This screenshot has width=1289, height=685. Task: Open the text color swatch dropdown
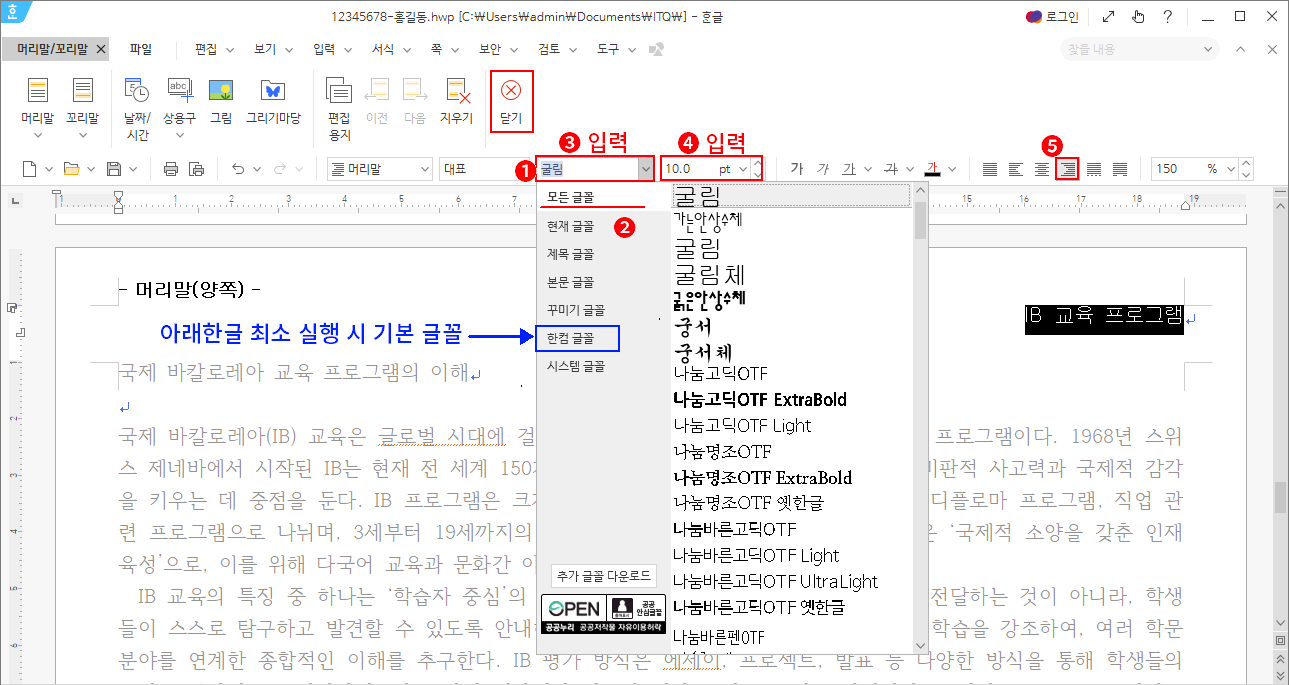click(951, 168)
